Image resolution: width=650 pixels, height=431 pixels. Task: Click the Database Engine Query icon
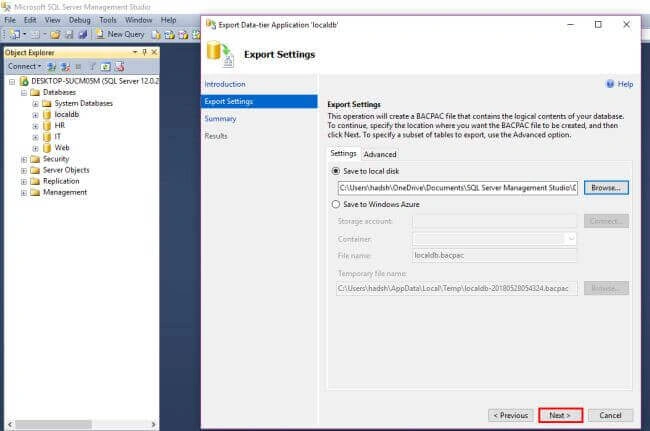tap(156, 35)
